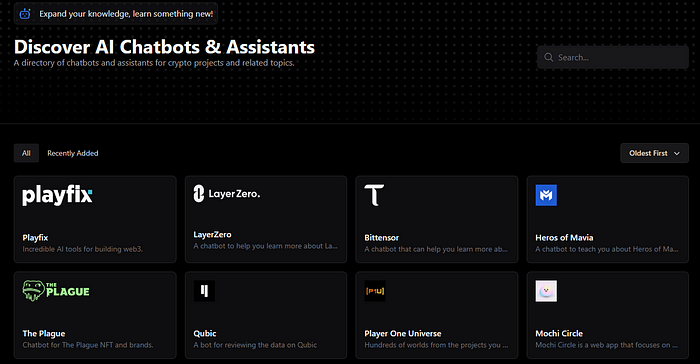Click 'Hundreds of worlds from the projects you ...' text

(436, 345)
